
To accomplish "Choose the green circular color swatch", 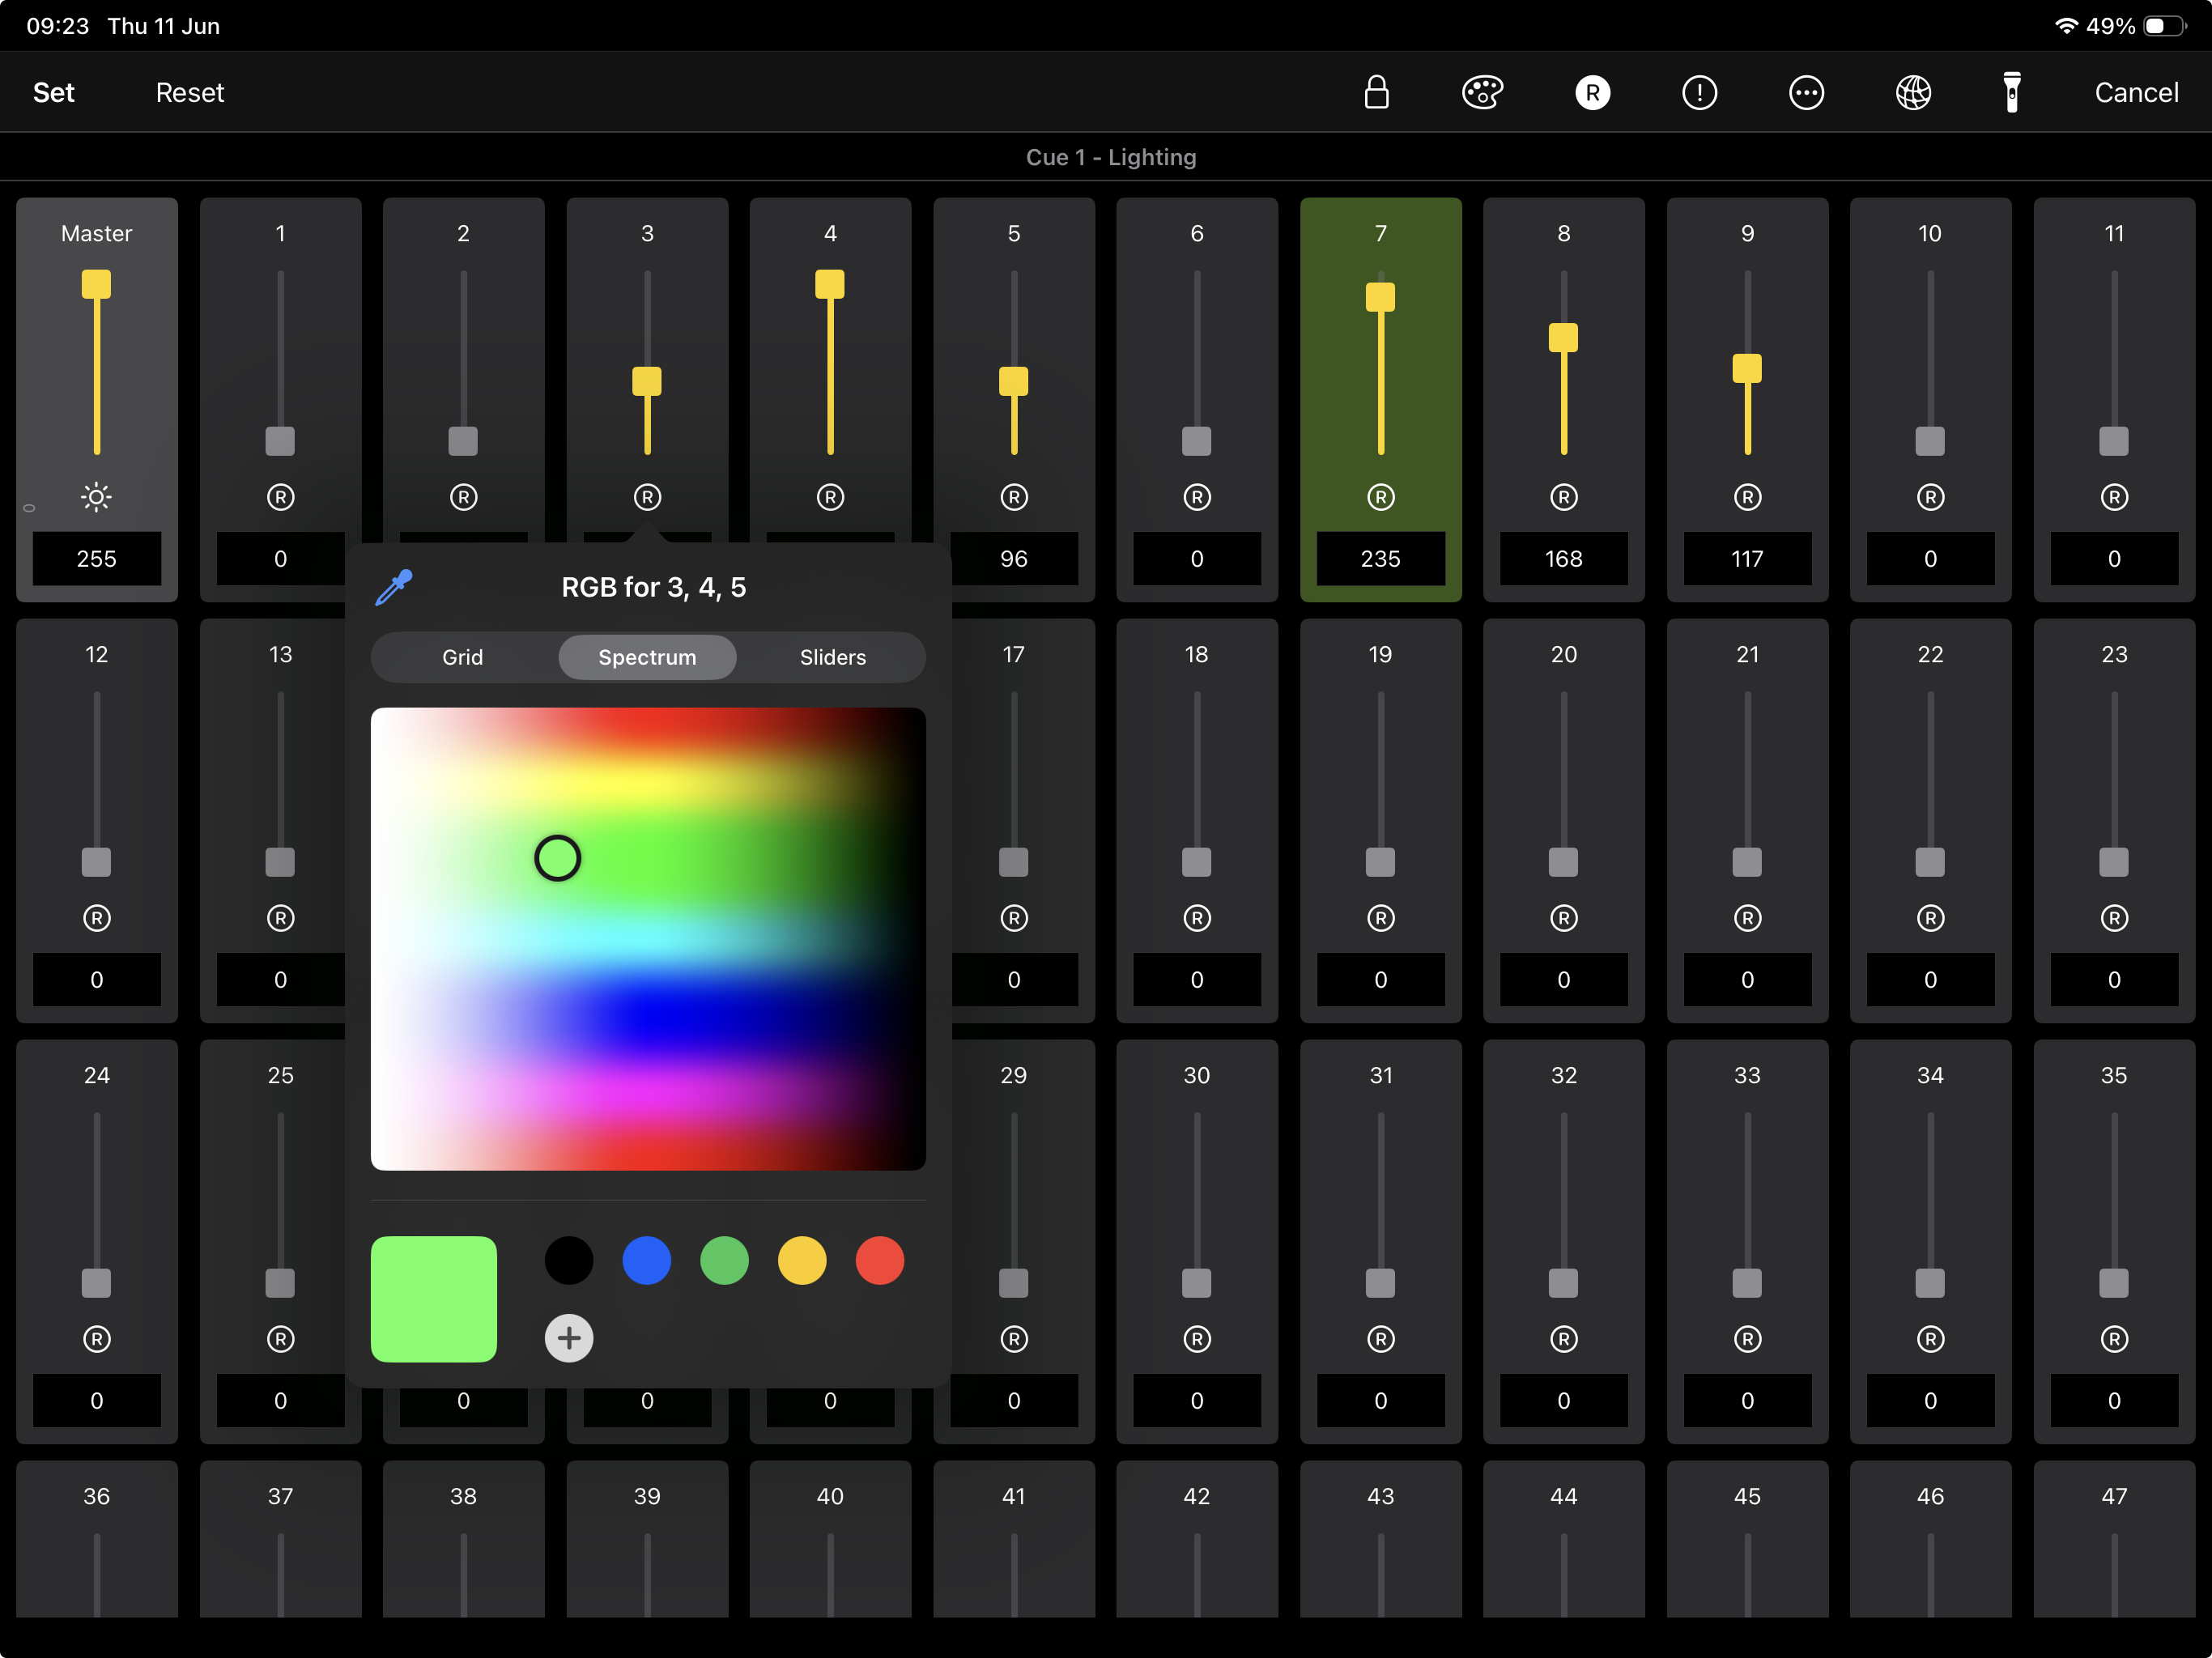I will (x=725, y=1260).
